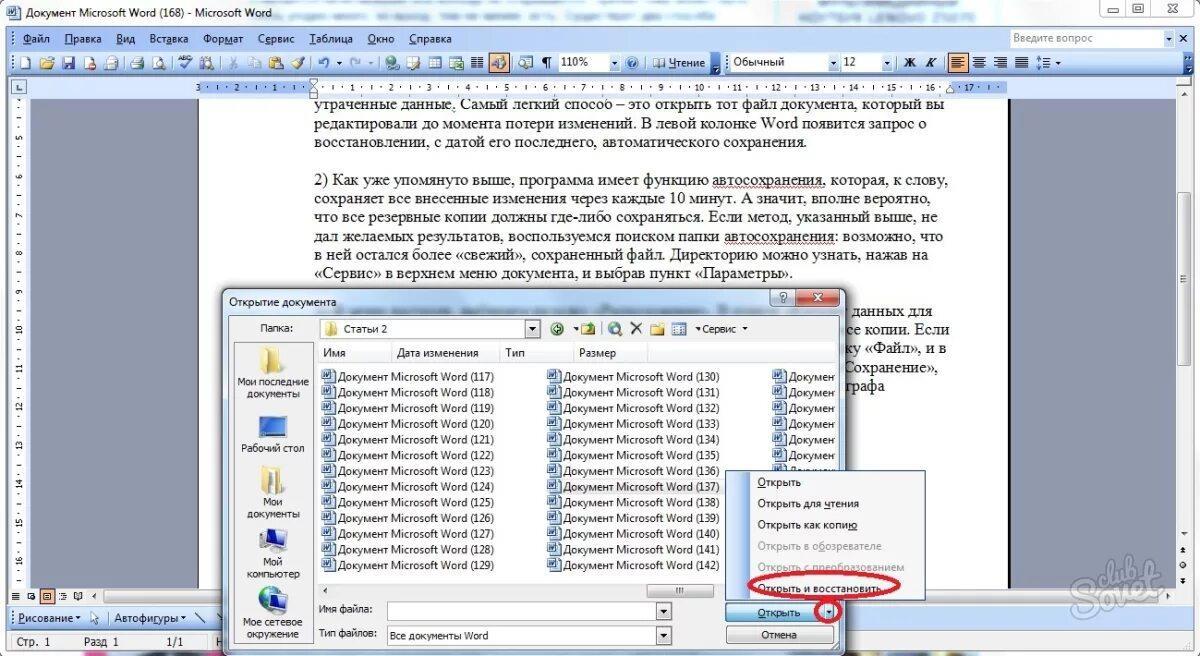Viewport: 1200px width, 656px height.
Task: Click the Отмена button
Action: tap(779, 635)
